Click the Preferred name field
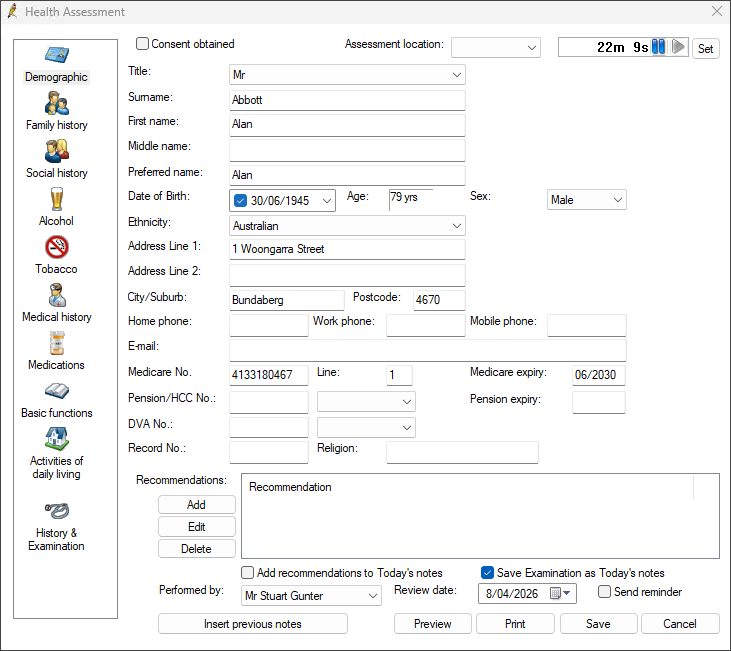 [x=347, y=175]
